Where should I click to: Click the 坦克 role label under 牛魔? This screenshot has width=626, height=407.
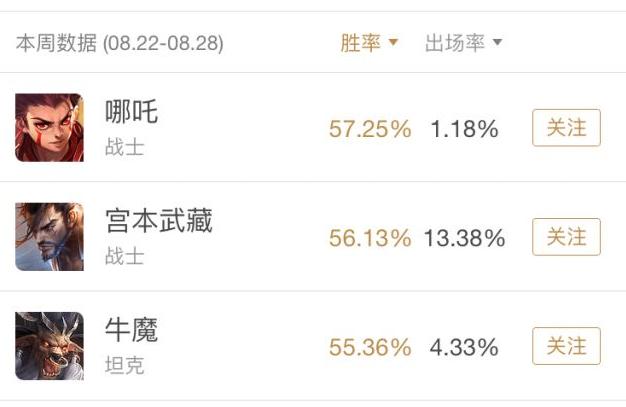124,365
